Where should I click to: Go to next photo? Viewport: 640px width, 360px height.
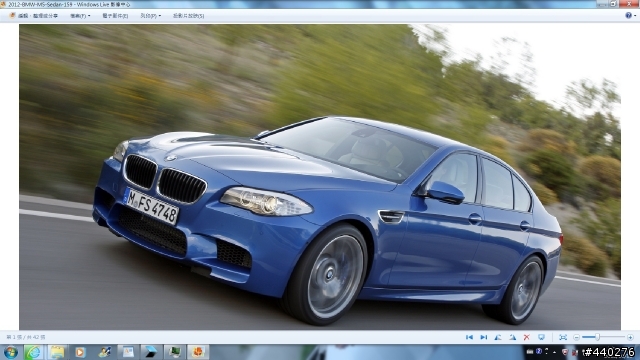[x=484, y=337]
